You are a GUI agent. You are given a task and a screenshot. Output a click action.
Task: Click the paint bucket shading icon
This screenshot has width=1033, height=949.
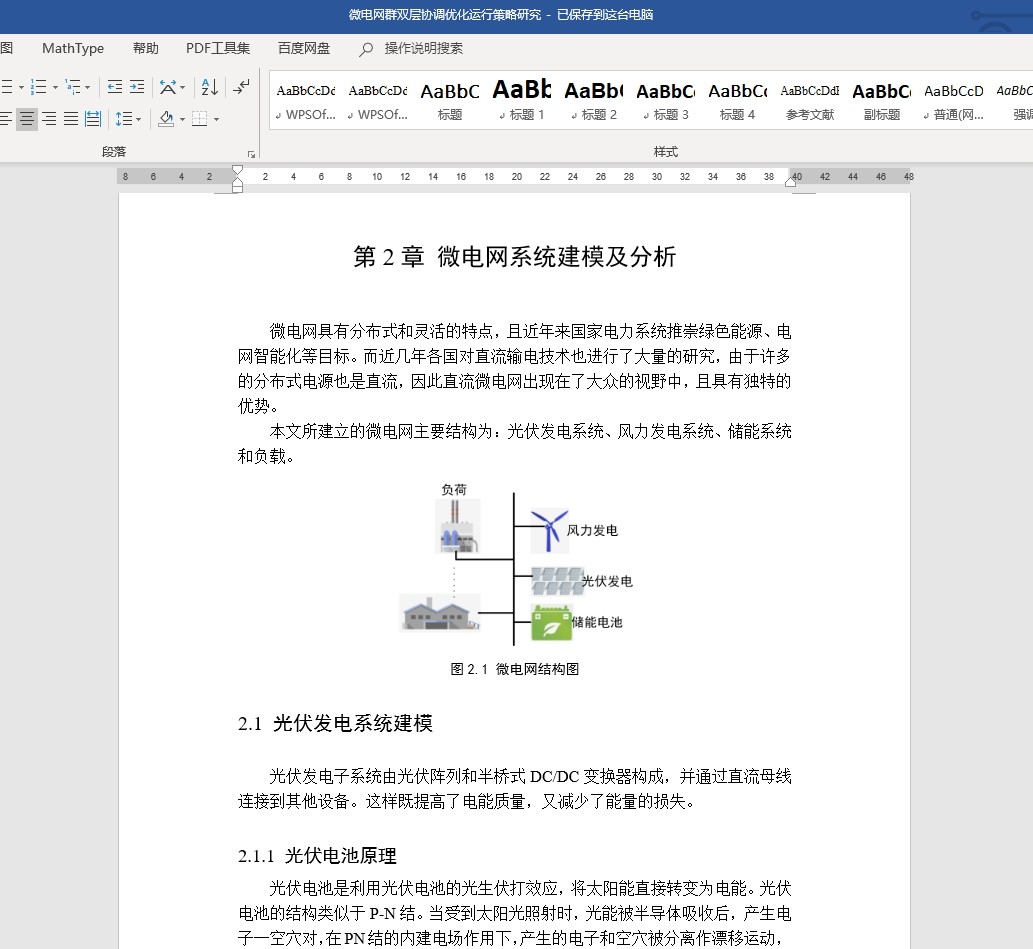166,119
